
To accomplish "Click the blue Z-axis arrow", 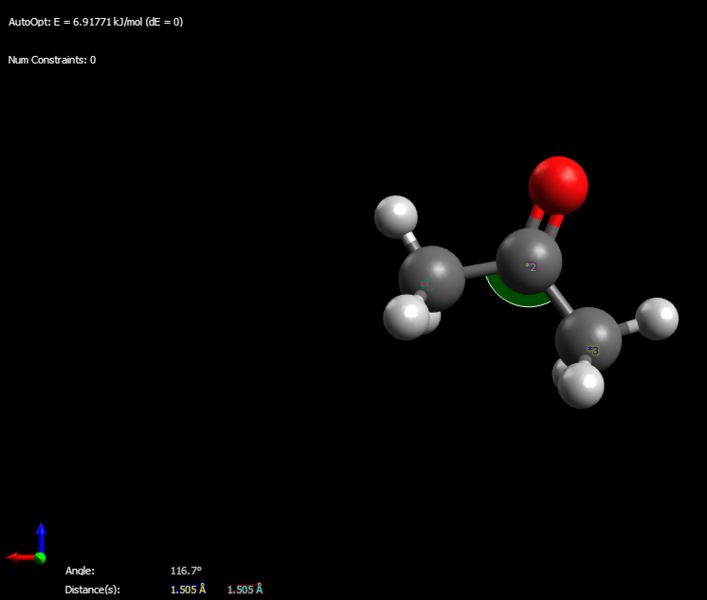I will pyautogui.click(x=41, y=536).
